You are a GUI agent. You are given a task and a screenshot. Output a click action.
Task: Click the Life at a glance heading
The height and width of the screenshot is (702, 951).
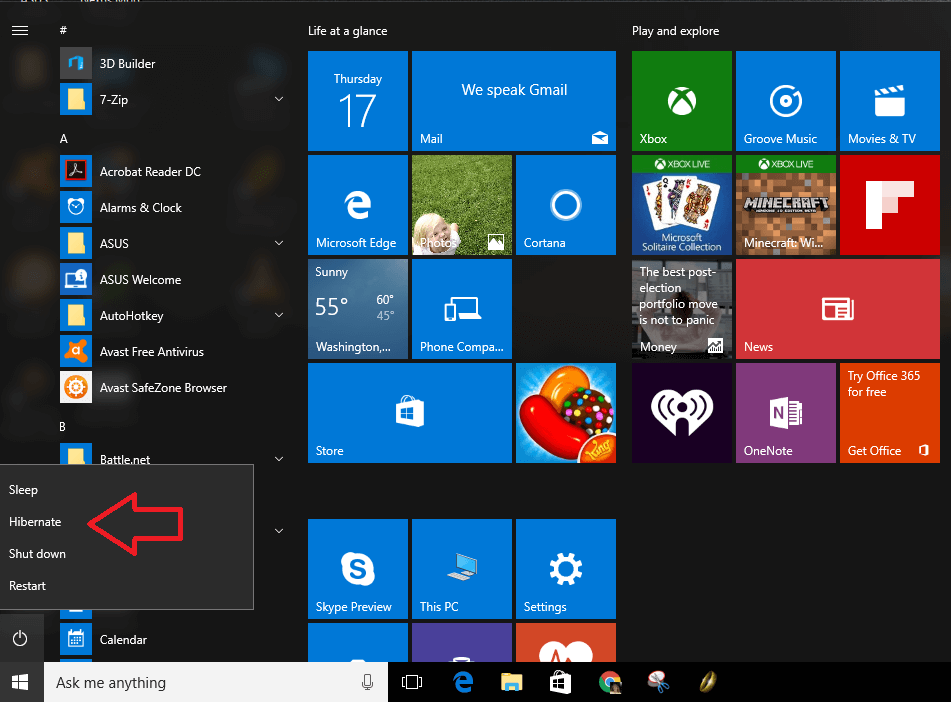tap(348, 31)
